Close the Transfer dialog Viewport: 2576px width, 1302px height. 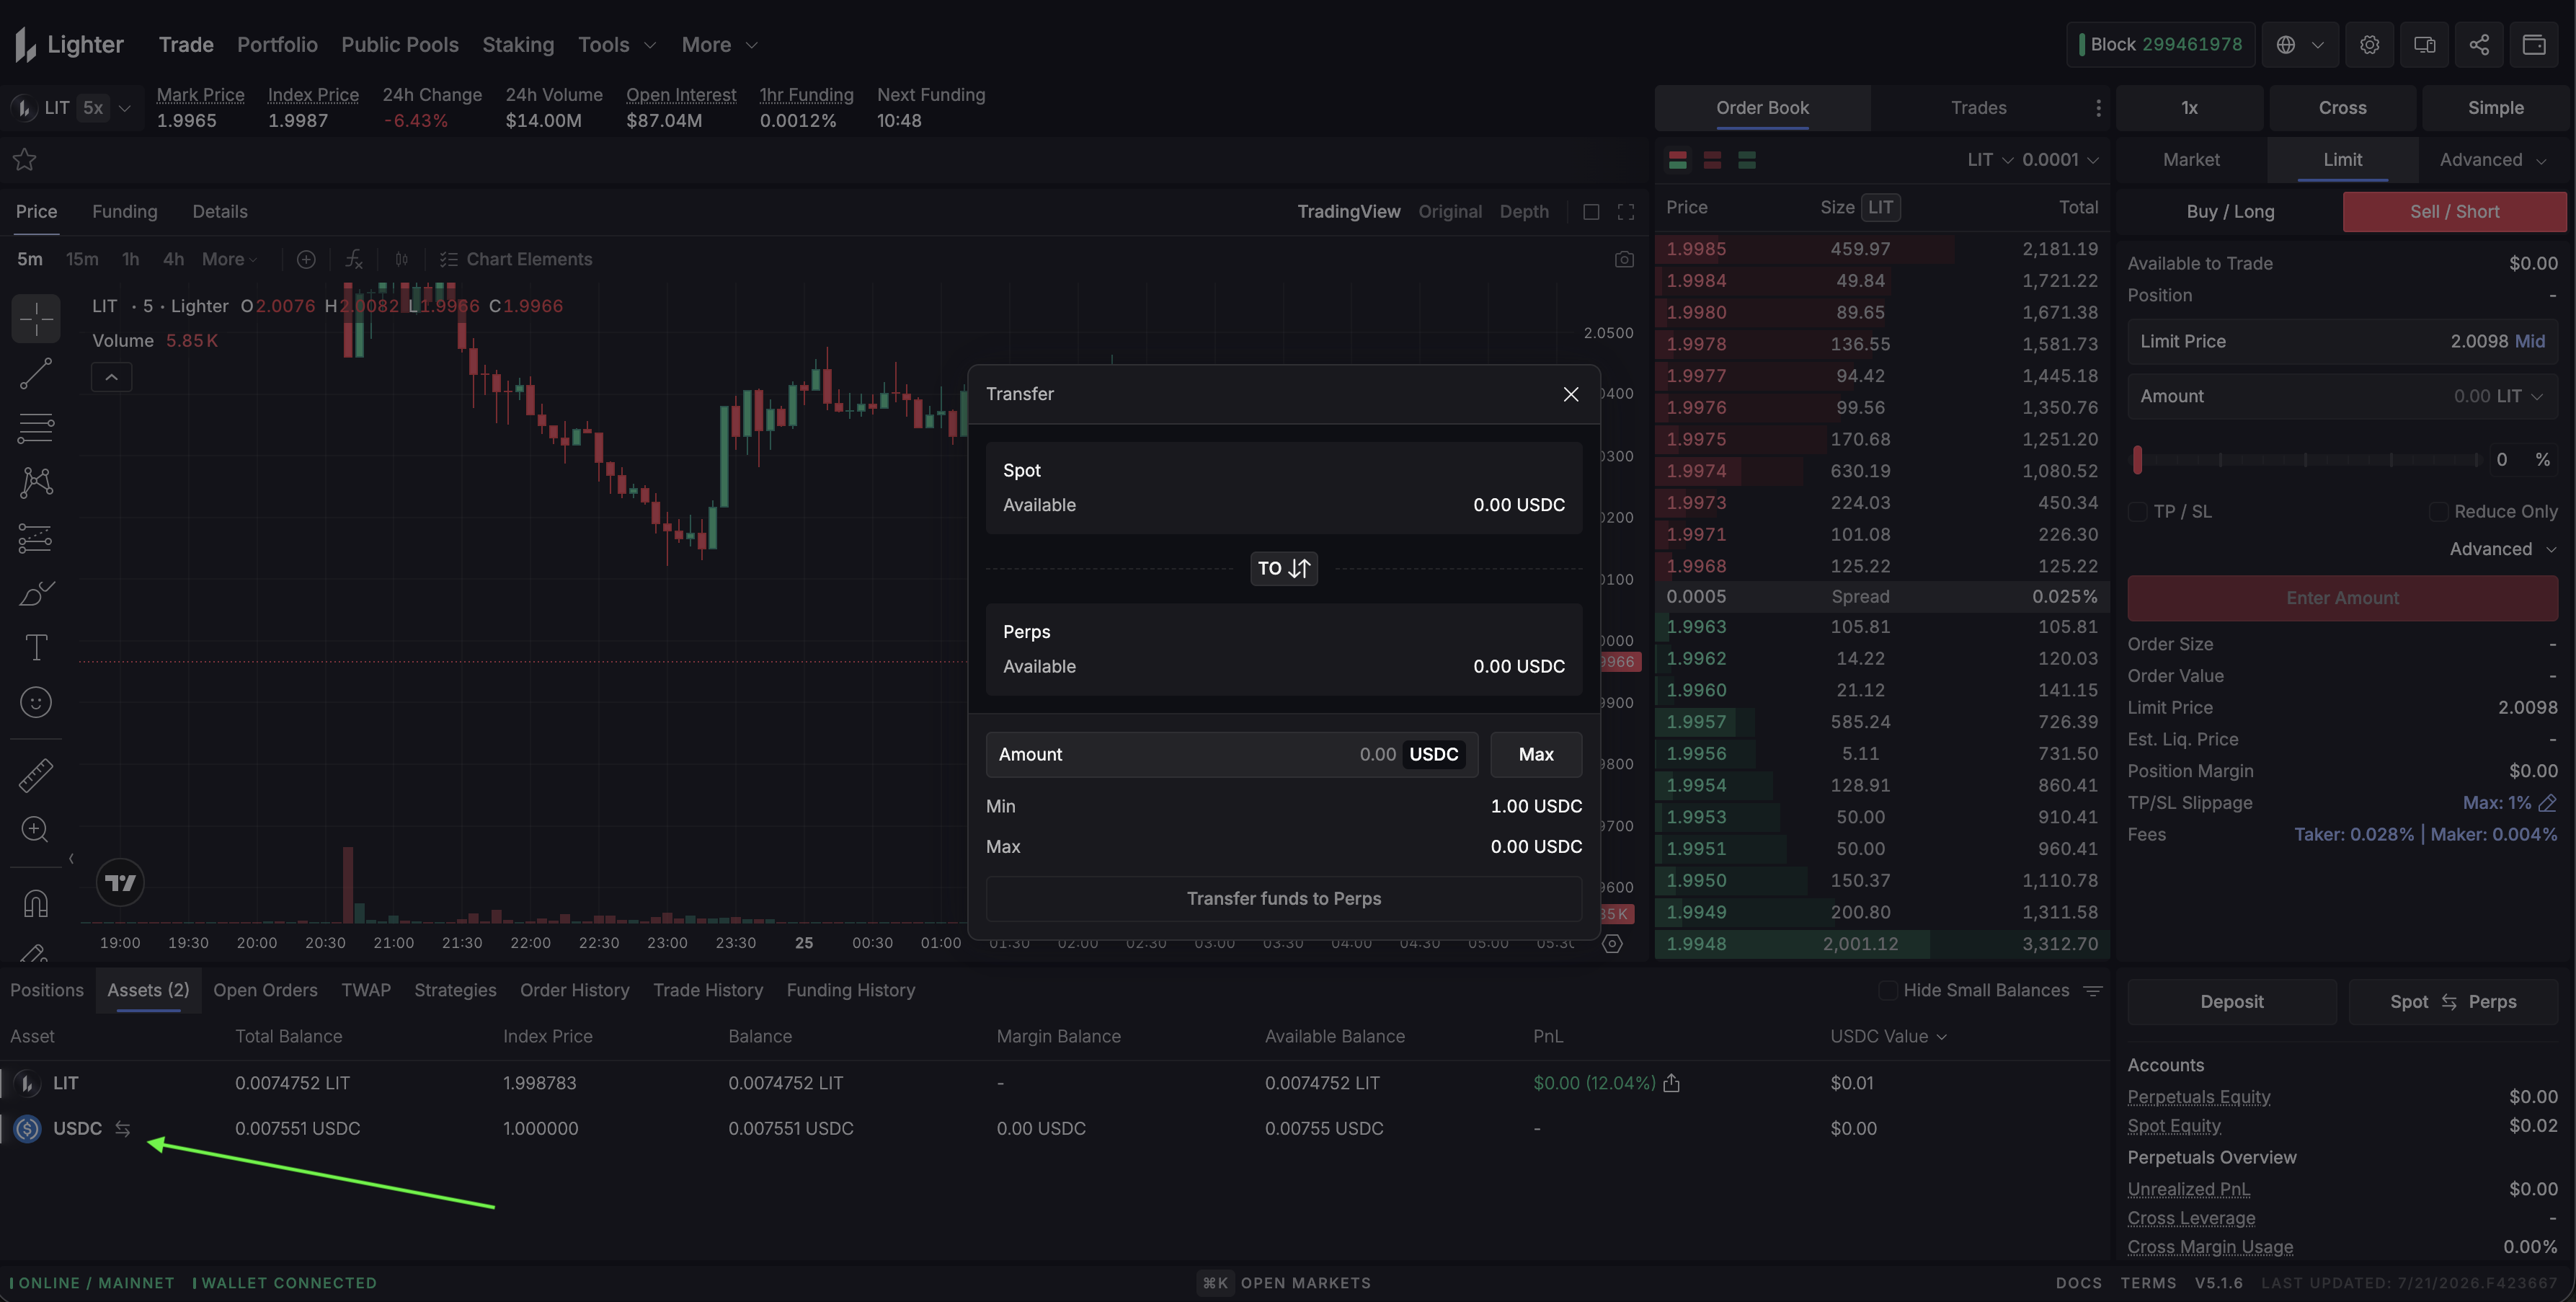(1570, 395)
